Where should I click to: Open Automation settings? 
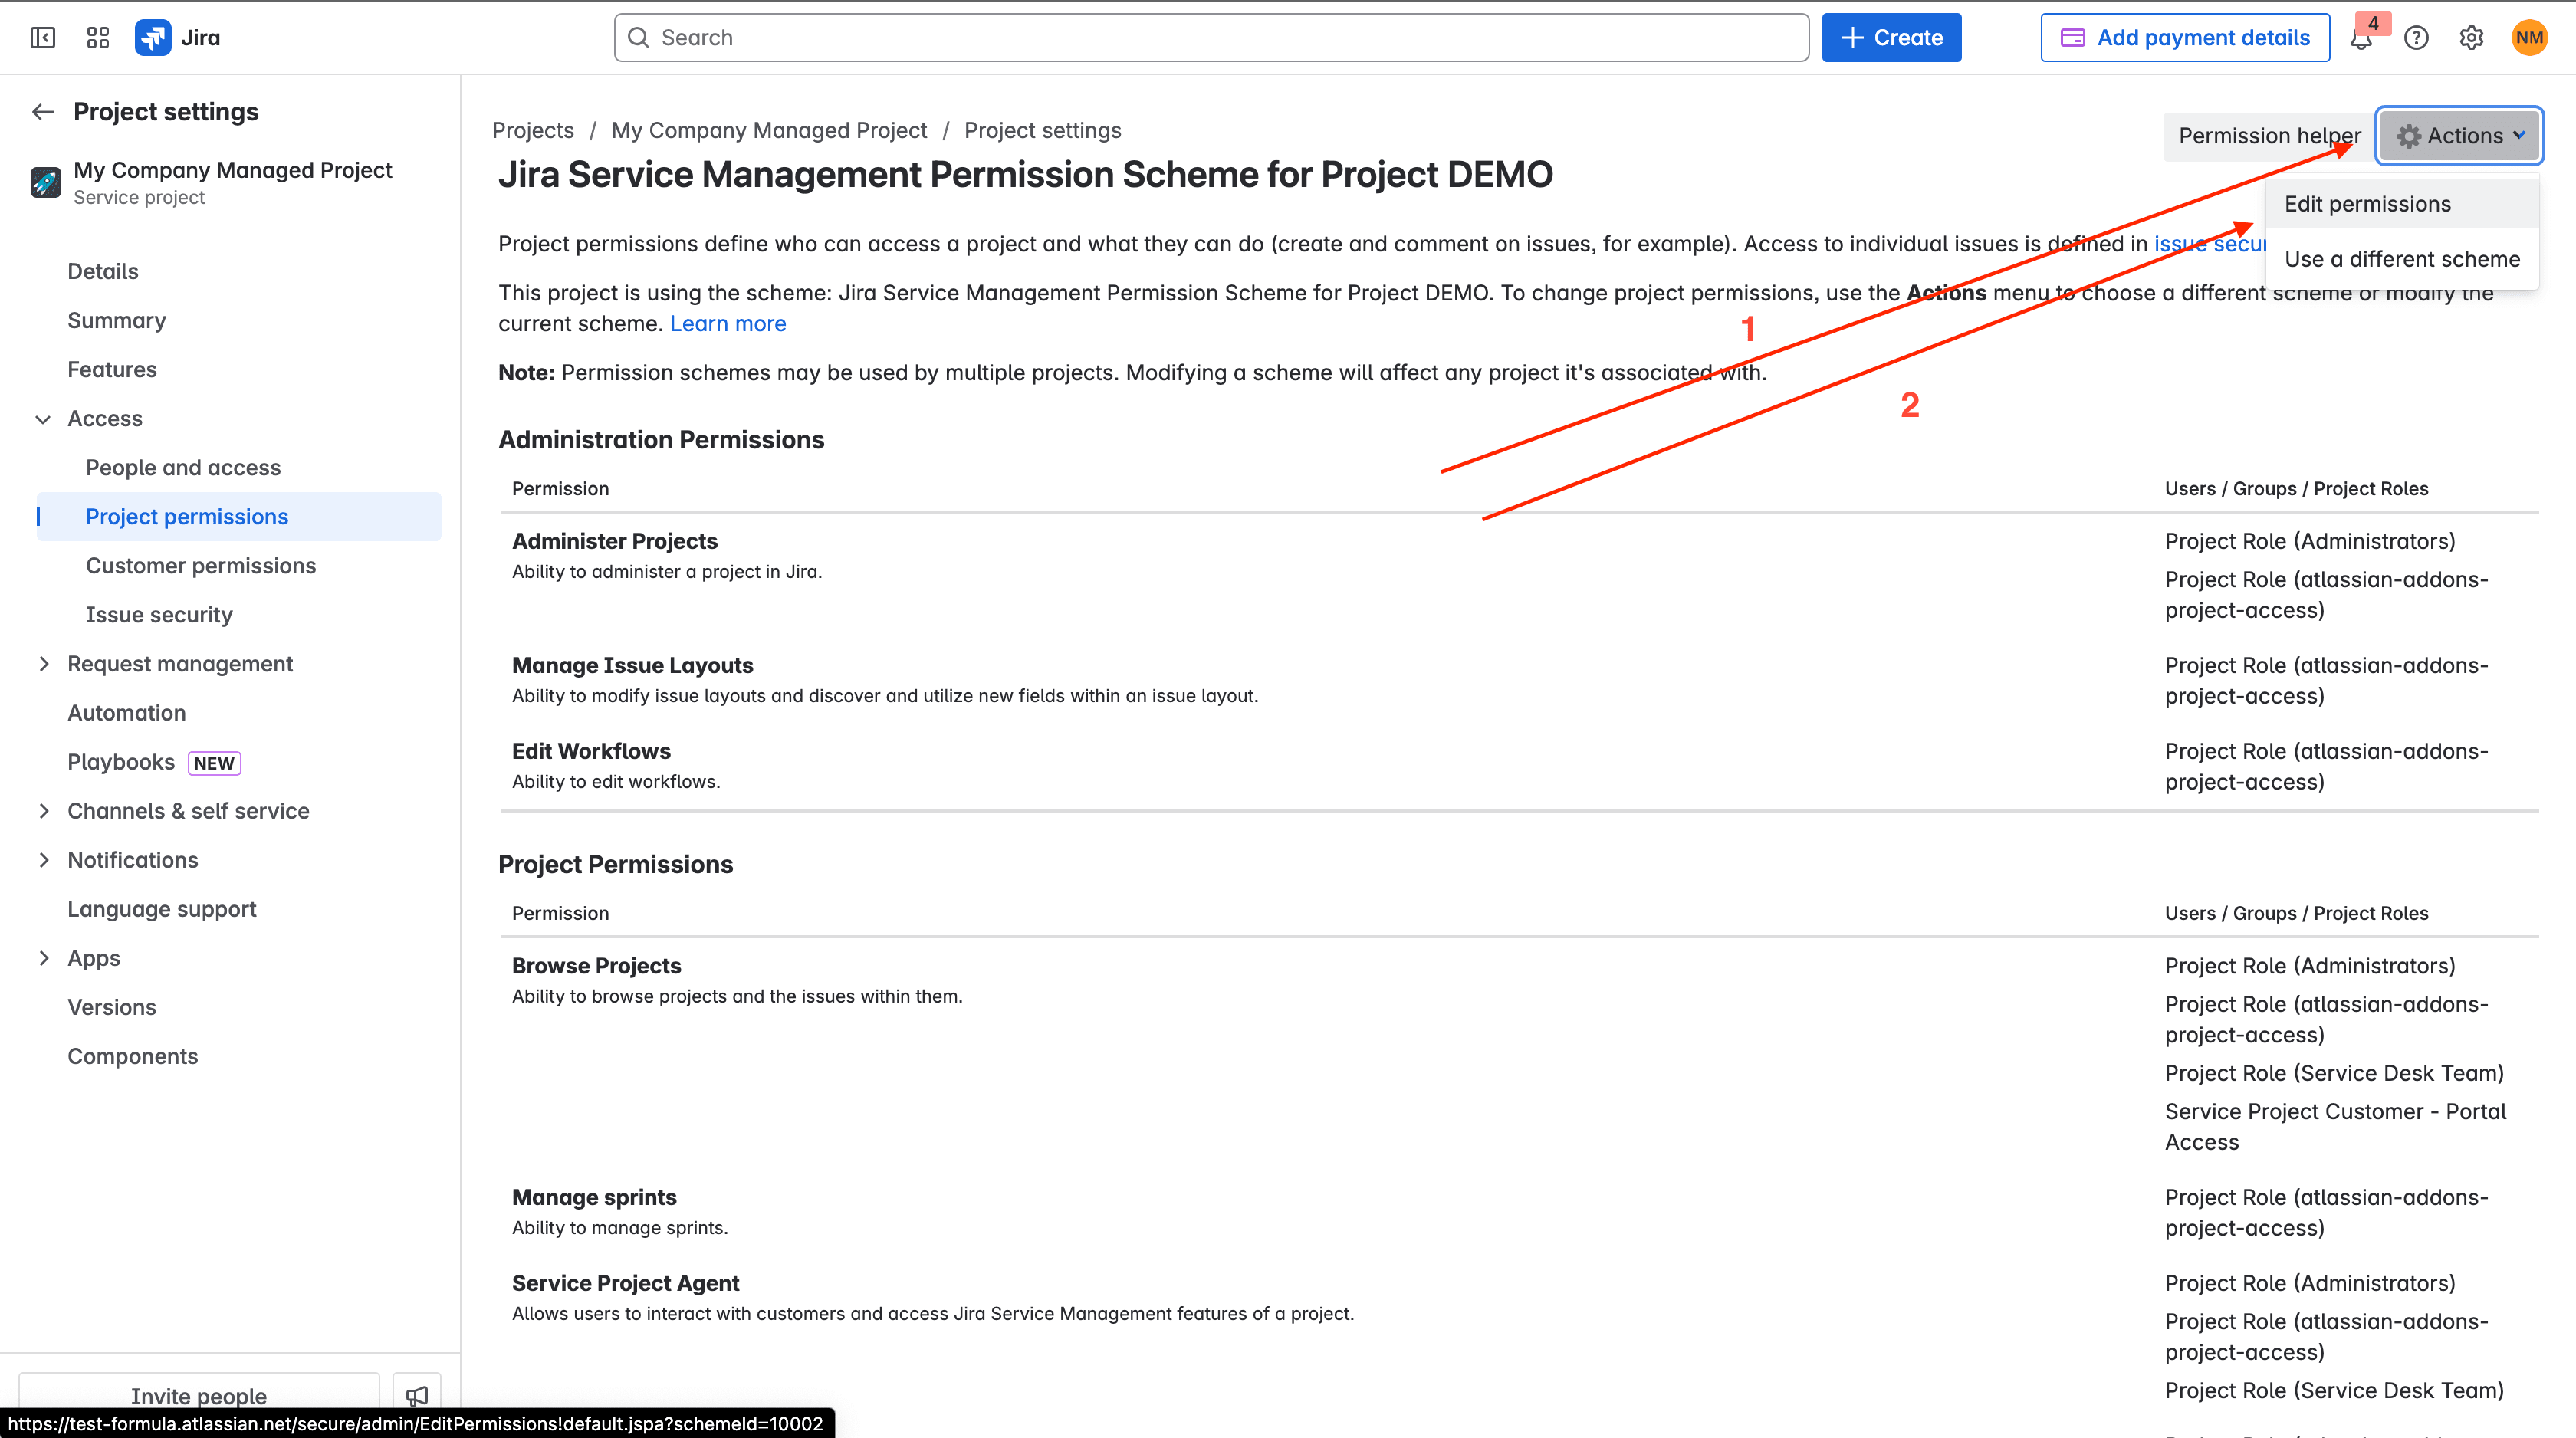(x=127, y=712)
